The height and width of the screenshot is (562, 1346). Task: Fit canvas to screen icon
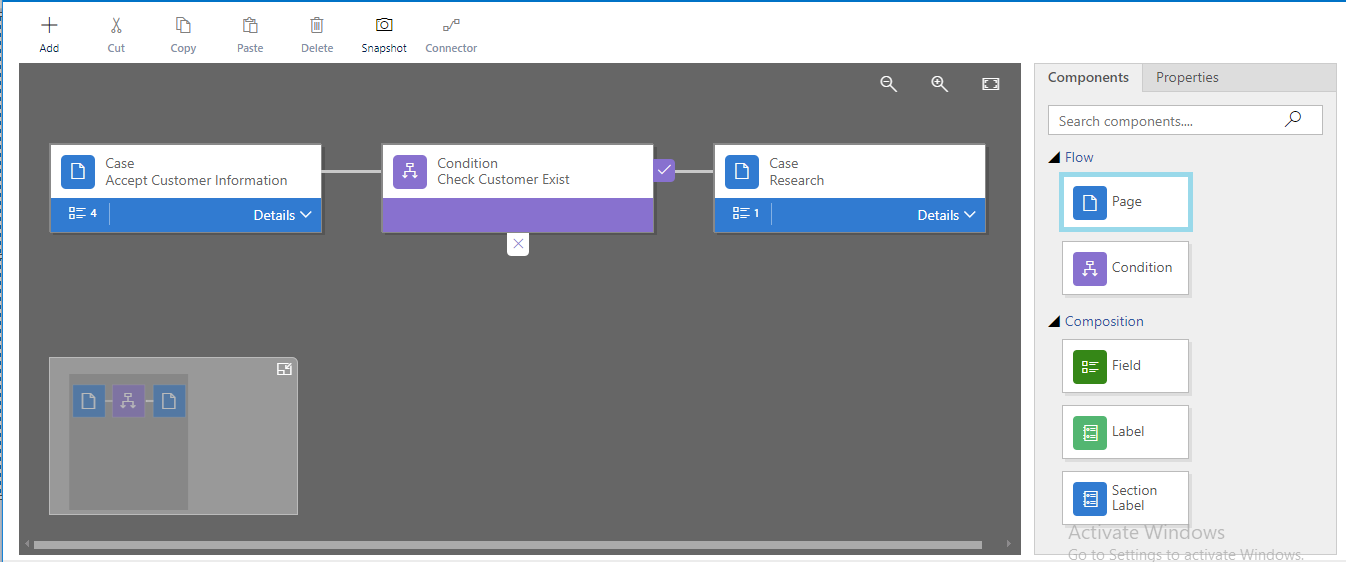[990, 84]
